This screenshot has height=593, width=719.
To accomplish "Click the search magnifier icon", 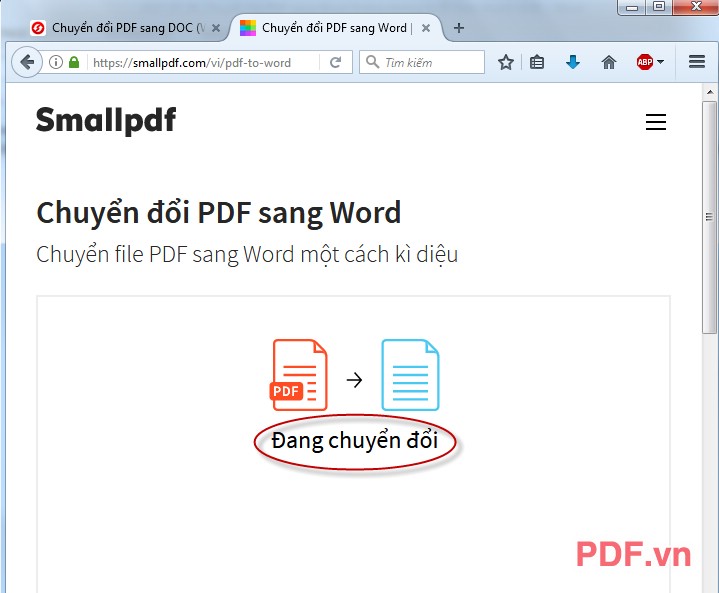I will 372,62.
